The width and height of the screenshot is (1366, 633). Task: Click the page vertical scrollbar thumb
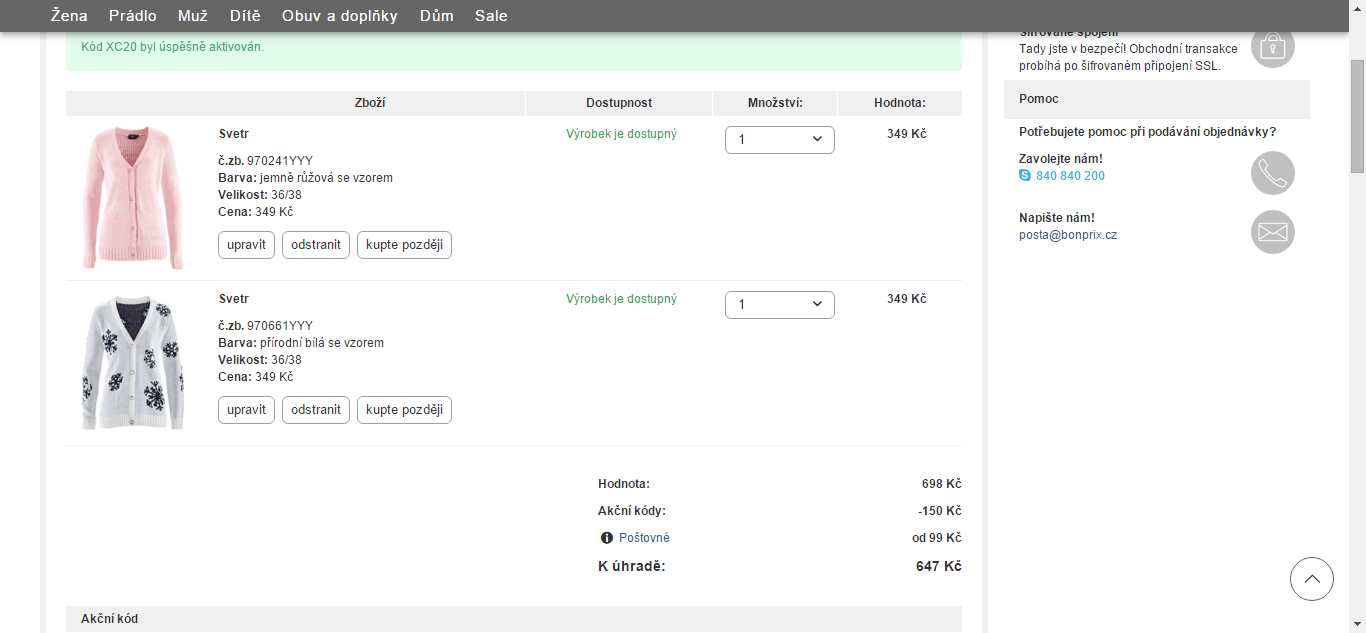pos(1357,116)
